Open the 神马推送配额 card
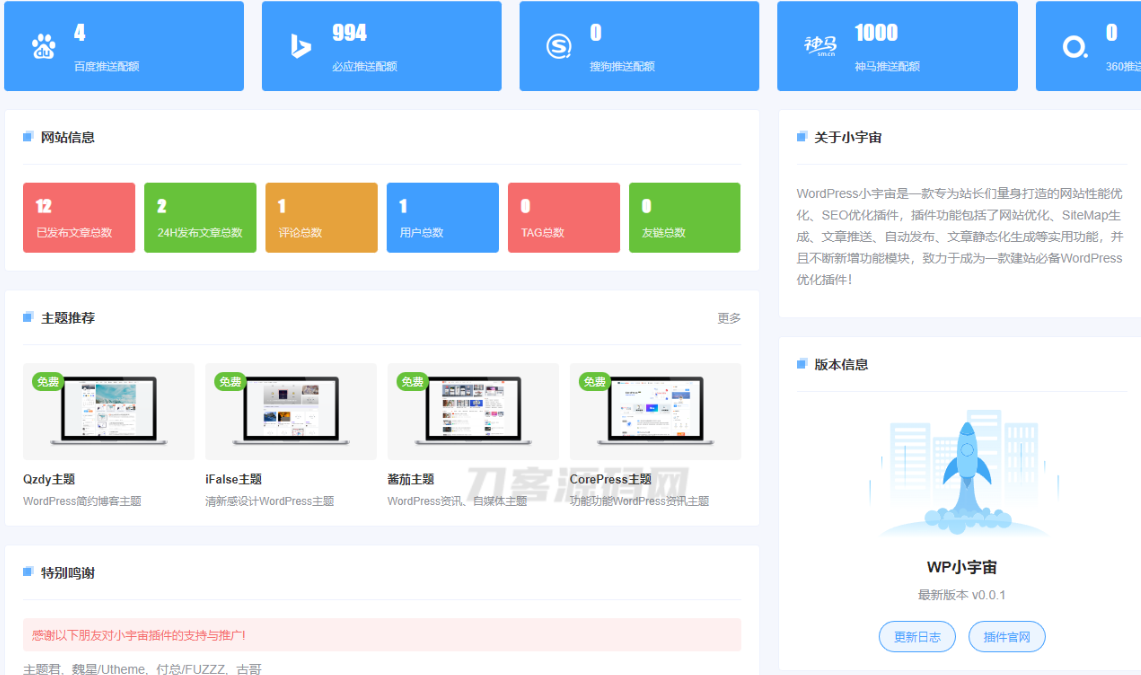1141x675 pixels. [x=897, y=46]
